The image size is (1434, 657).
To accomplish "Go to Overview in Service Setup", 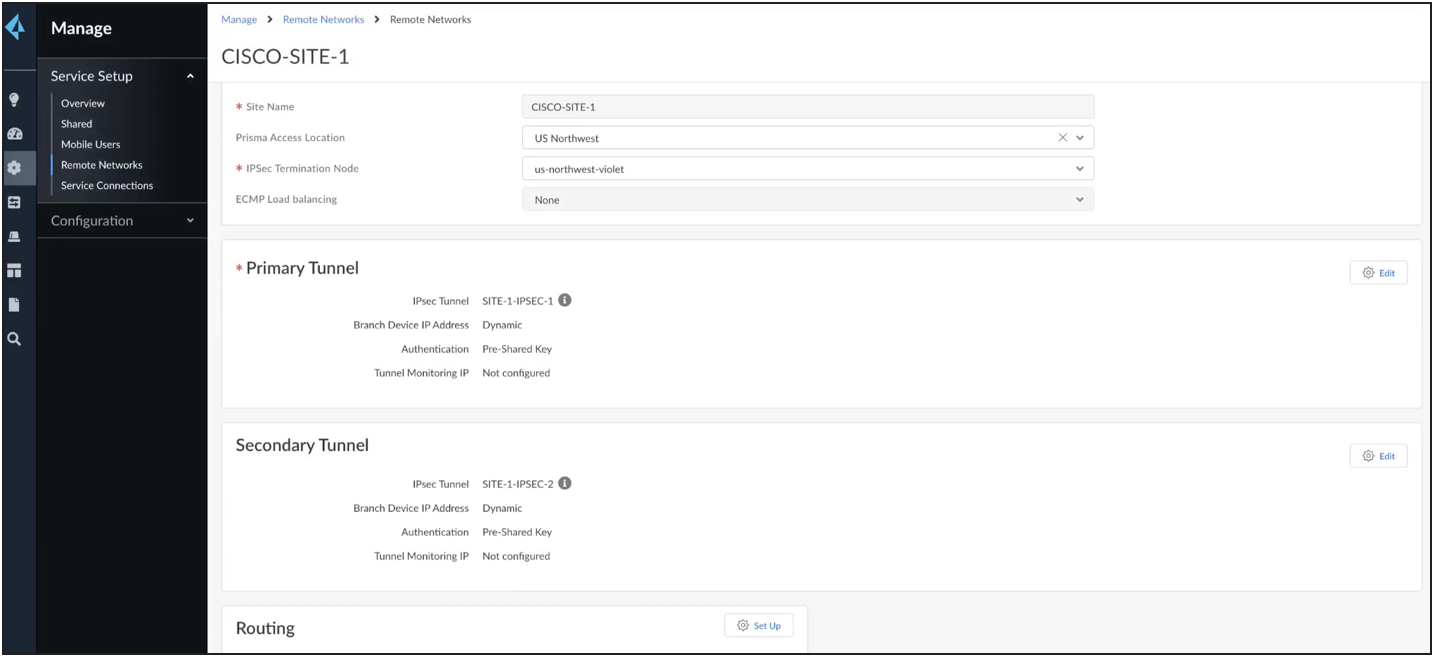I will [x=83, y=103].
